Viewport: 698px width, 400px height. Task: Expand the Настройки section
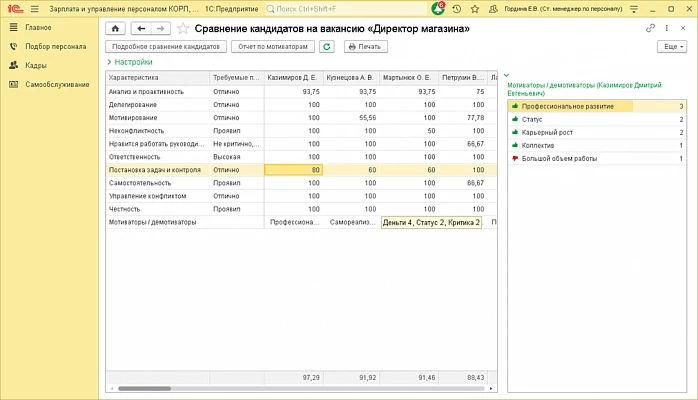[x=130, y=62]
